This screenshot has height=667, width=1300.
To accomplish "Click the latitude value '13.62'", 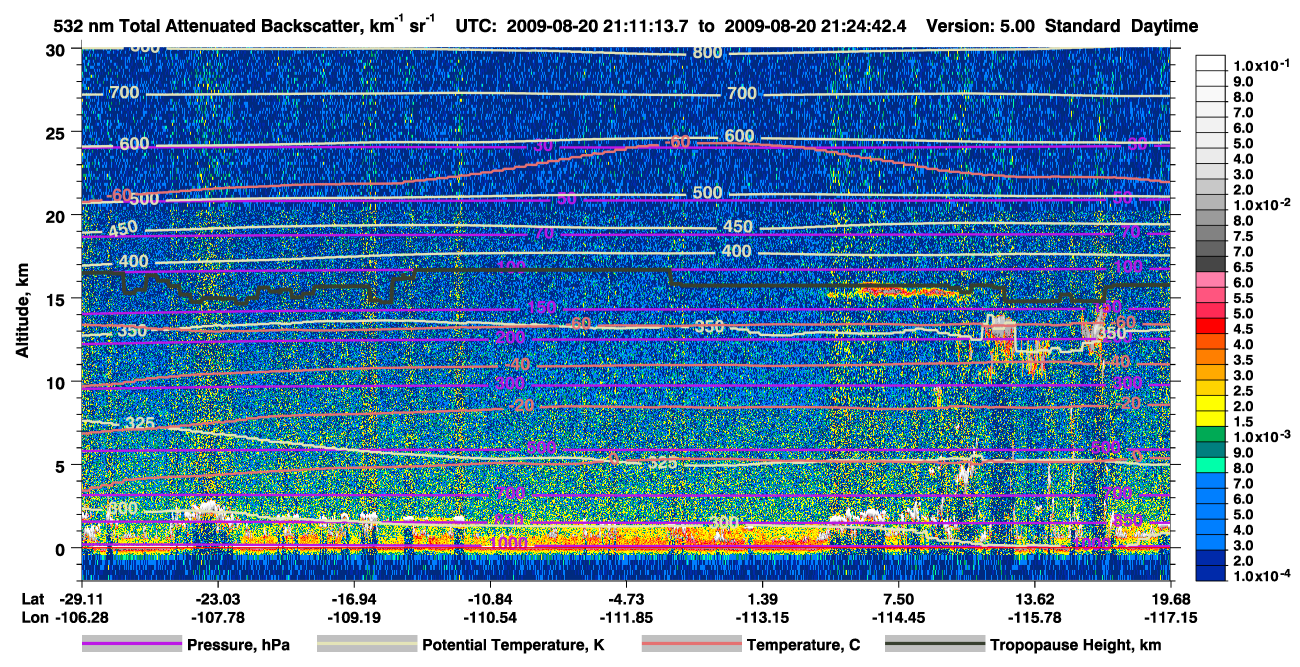I will pyautogui.click(x=1035, y=598).
